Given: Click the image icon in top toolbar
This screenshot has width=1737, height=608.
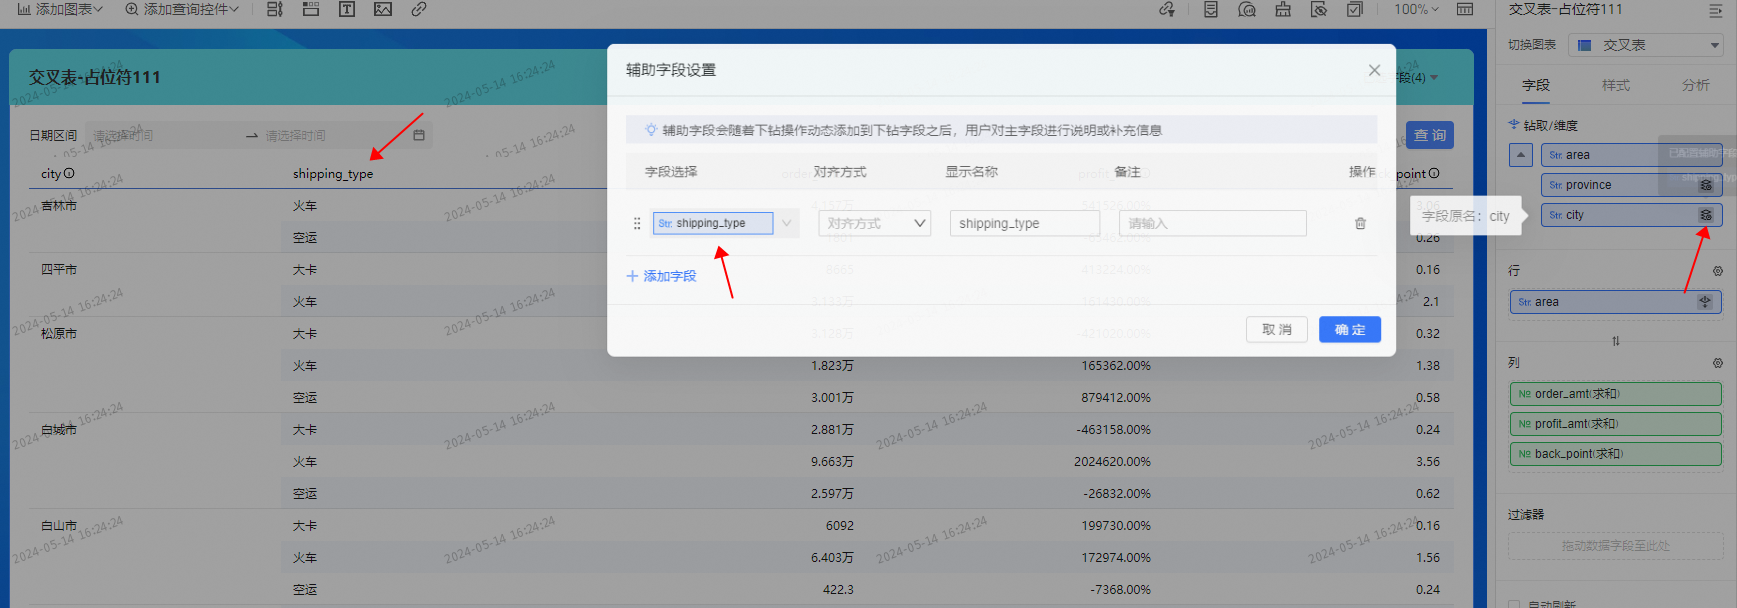Looking at the screenshot, I should tap(383, 9).
